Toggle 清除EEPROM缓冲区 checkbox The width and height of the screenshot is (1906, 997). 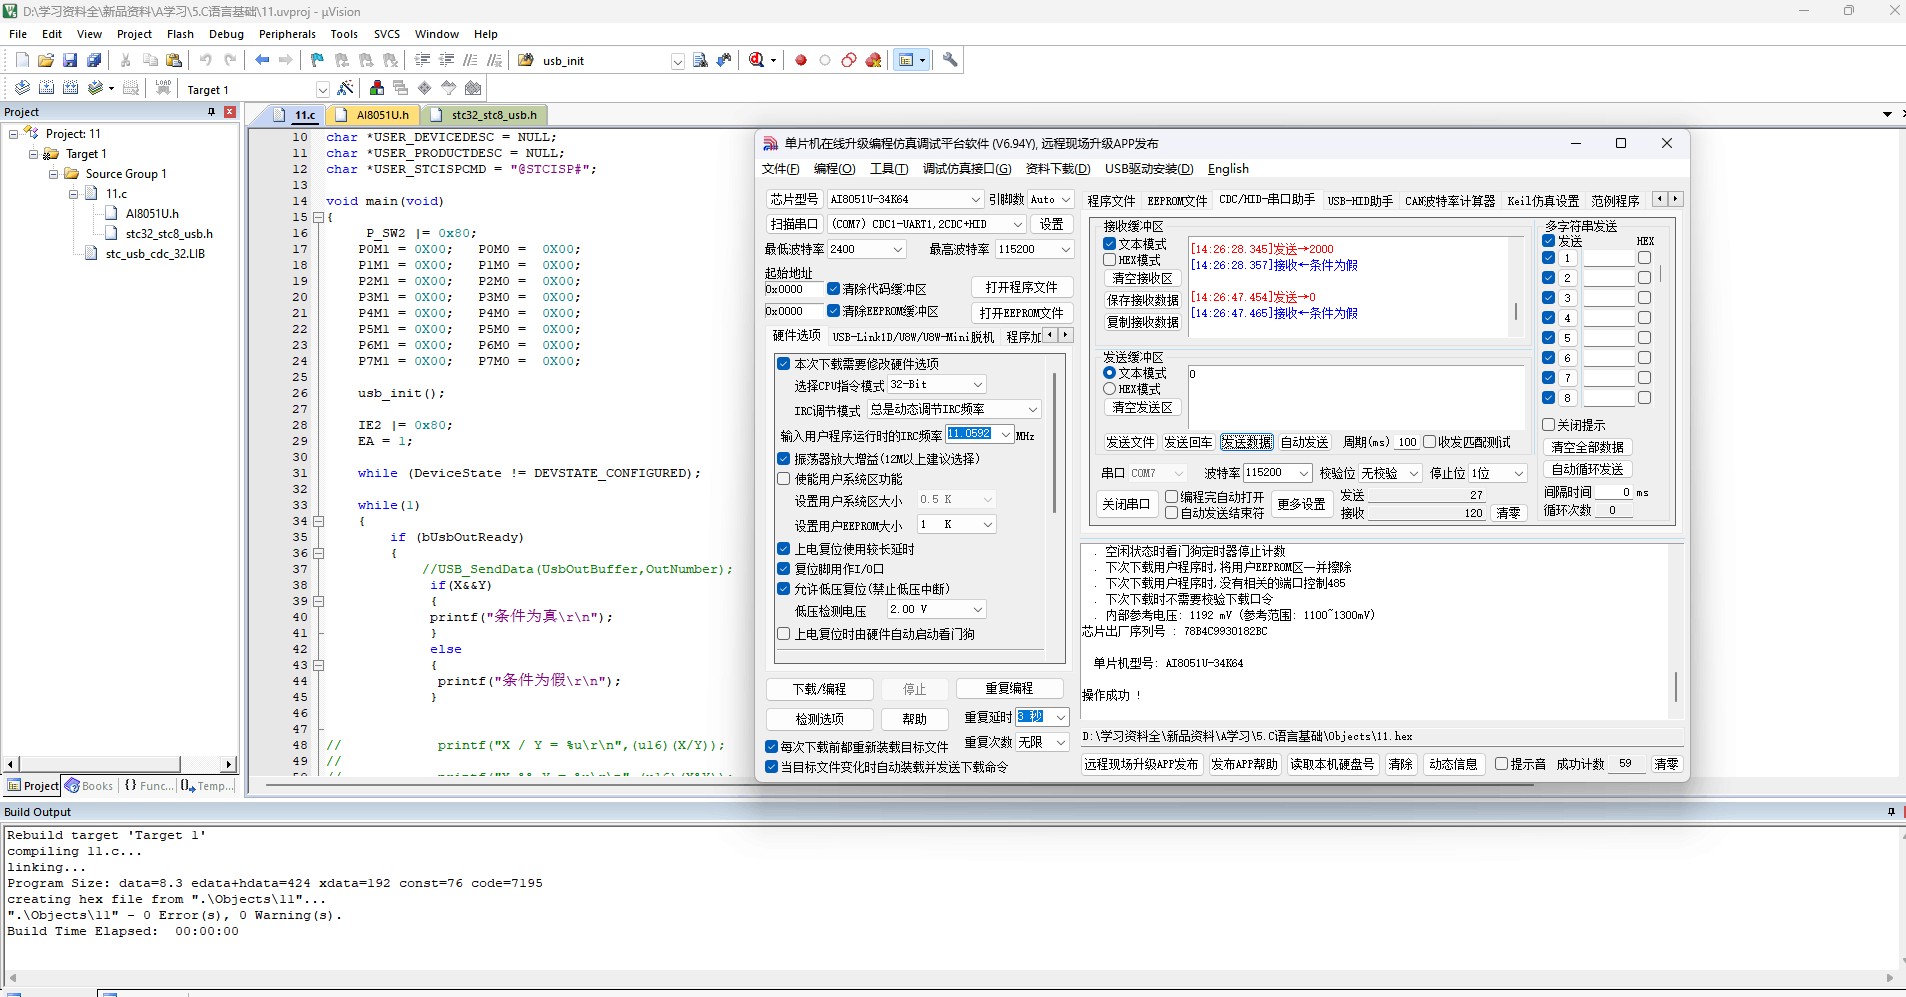[x=833, y=311]
